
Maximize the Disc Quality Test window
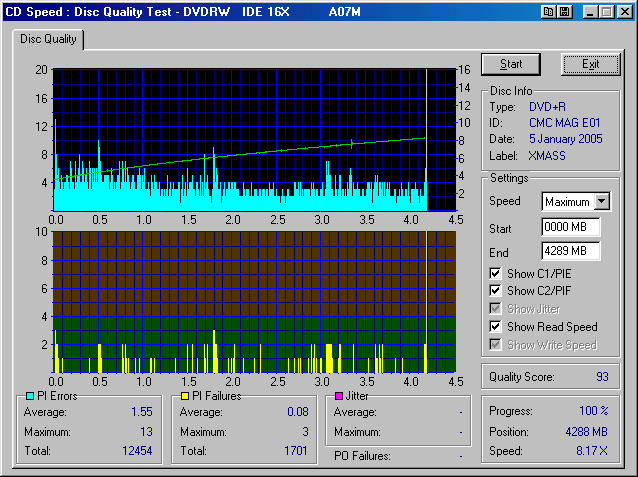pyautogui.click(x=607, y=12)
